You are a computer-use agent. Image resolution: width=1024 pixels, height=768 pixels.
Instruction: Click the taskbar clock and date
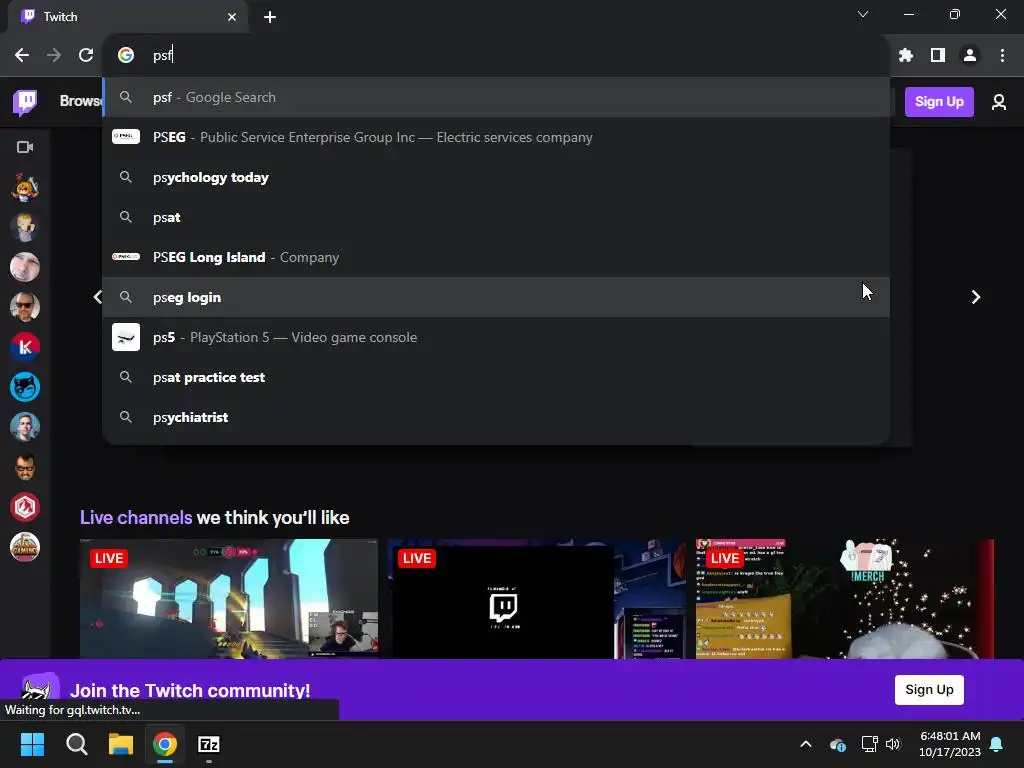[950, 744]
